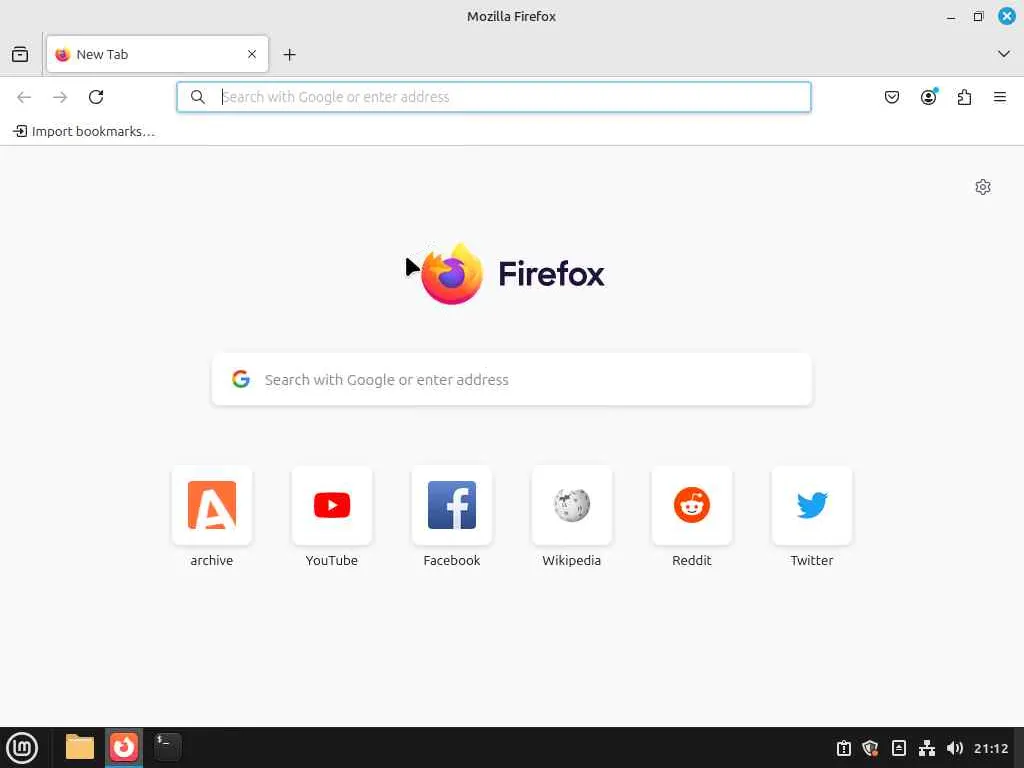Open a new tab with plus button
1024x768 pixels.
coord(289,55)
